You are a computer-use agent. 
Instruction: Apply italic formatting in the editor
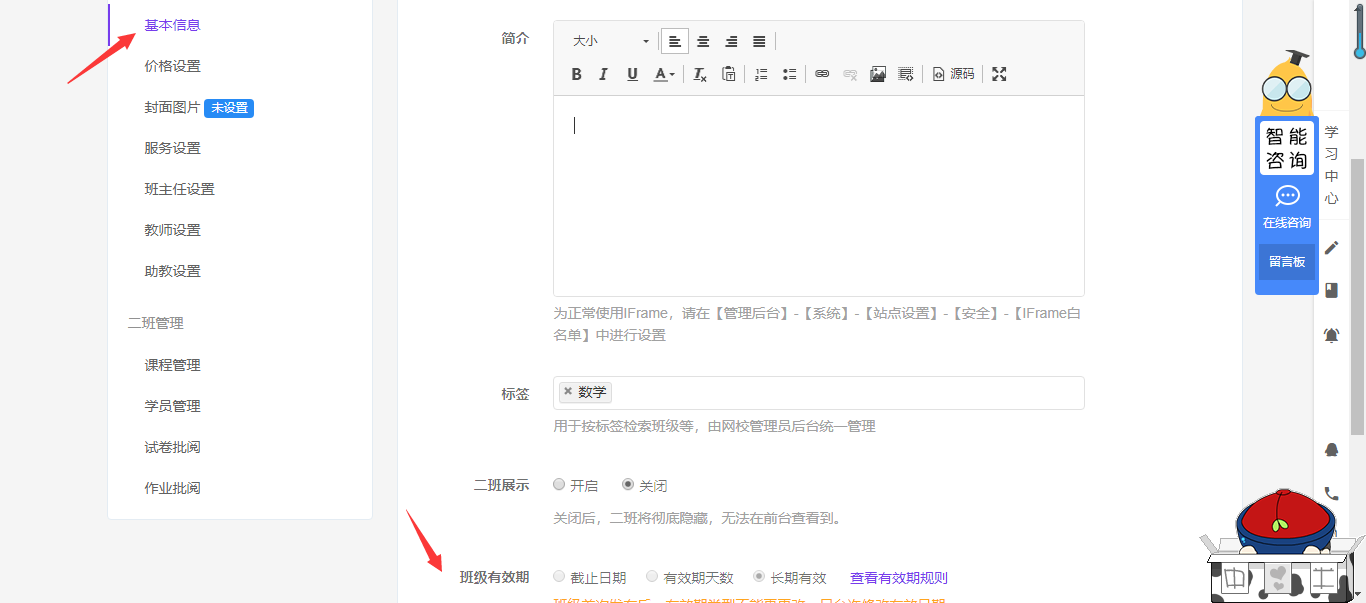pyautogui.click(x=603, y=74)
